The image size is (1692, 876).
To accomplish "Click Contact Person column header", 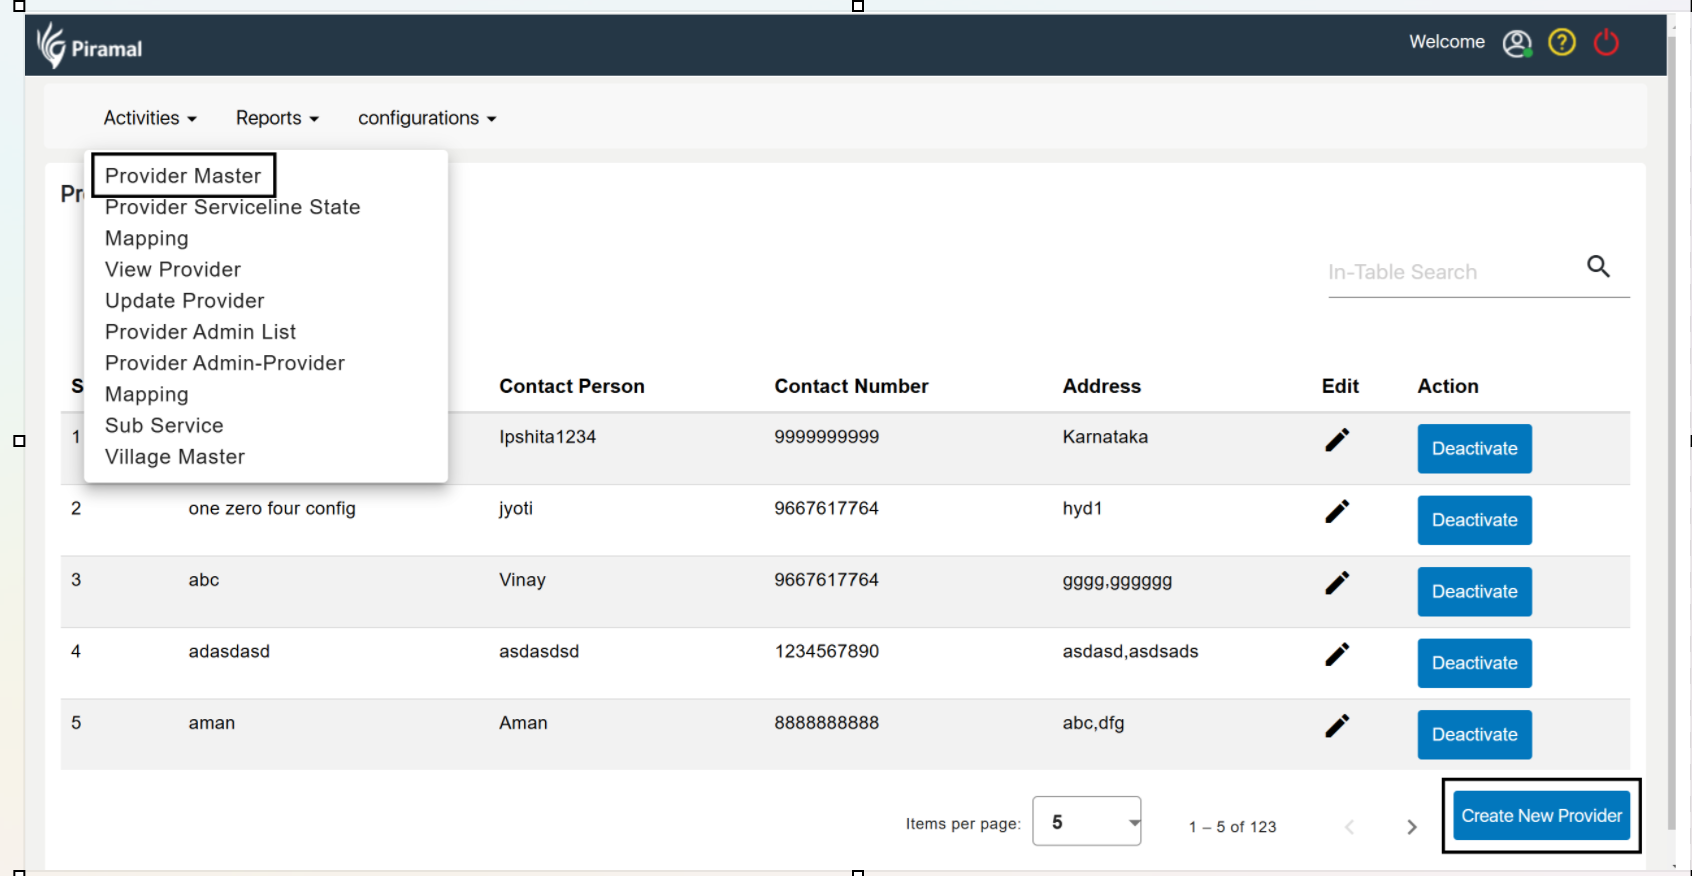I will tap(572, 386).
